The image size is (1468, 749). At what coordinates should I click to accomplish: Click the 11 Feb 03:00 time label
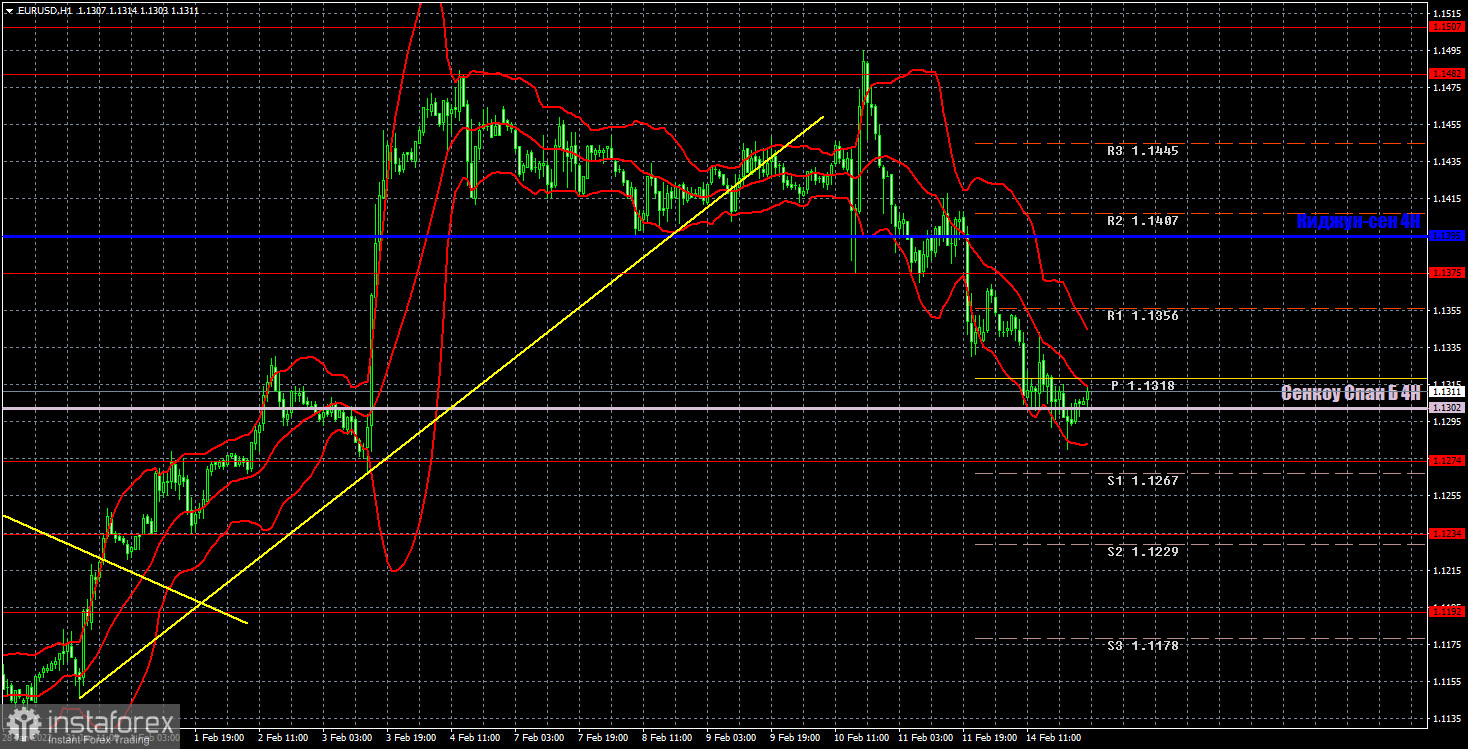coord(924,738)
